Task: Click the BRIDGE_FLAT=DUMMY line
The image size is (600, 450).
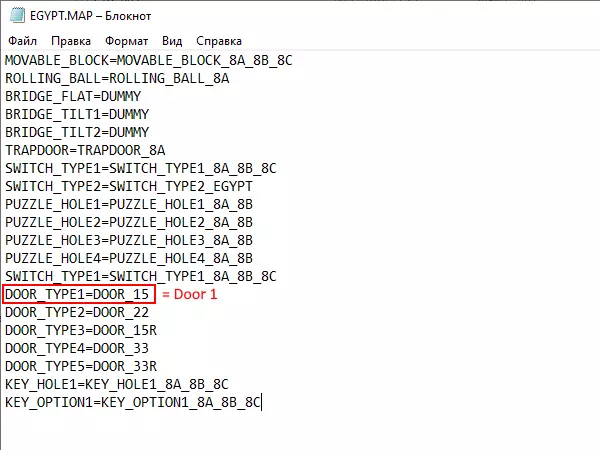Action: [73, 96]
